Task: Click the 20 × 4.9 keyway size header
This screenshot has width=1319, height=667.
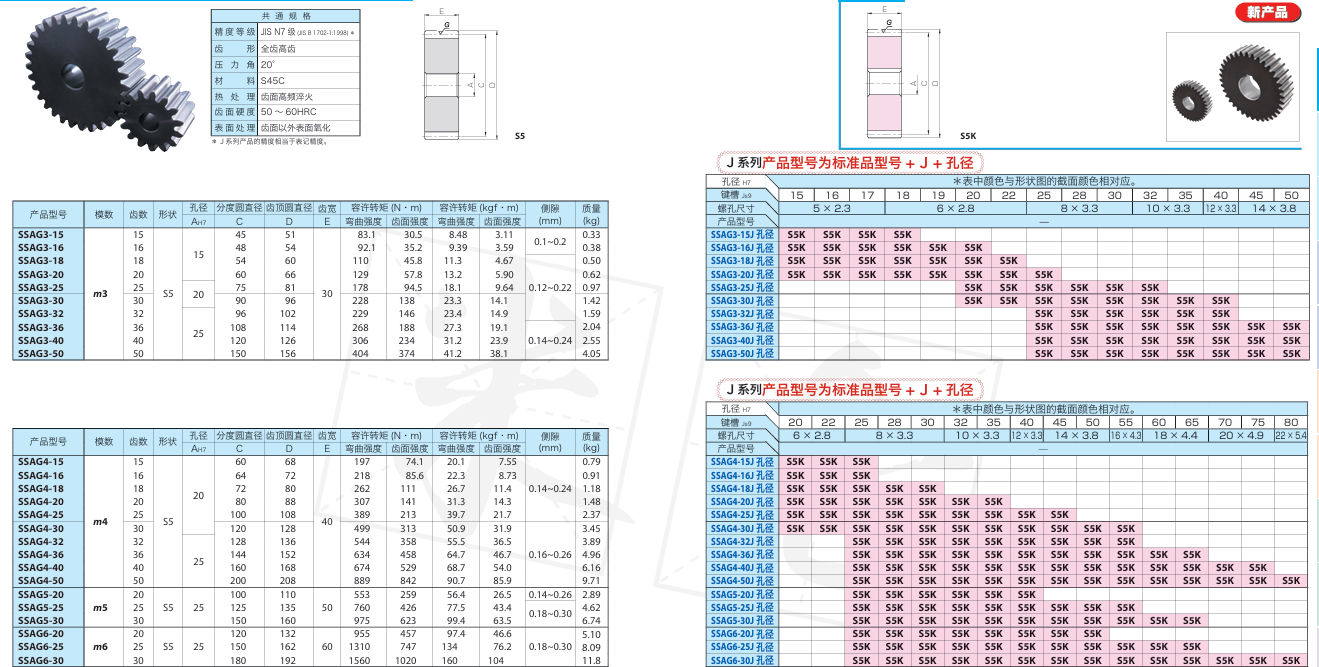Action: [1241, 436]
